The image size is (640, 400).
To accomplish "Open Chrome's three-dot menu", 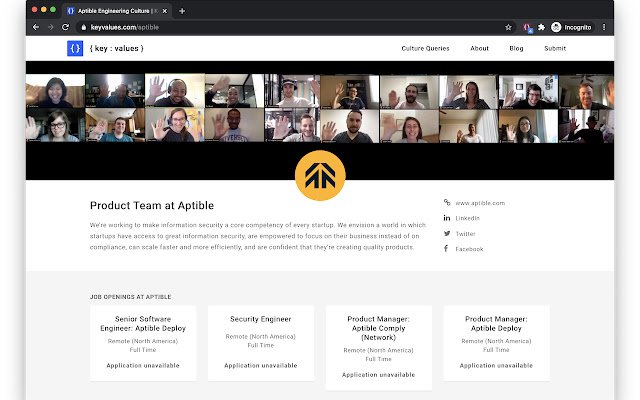I will point(604,27).
